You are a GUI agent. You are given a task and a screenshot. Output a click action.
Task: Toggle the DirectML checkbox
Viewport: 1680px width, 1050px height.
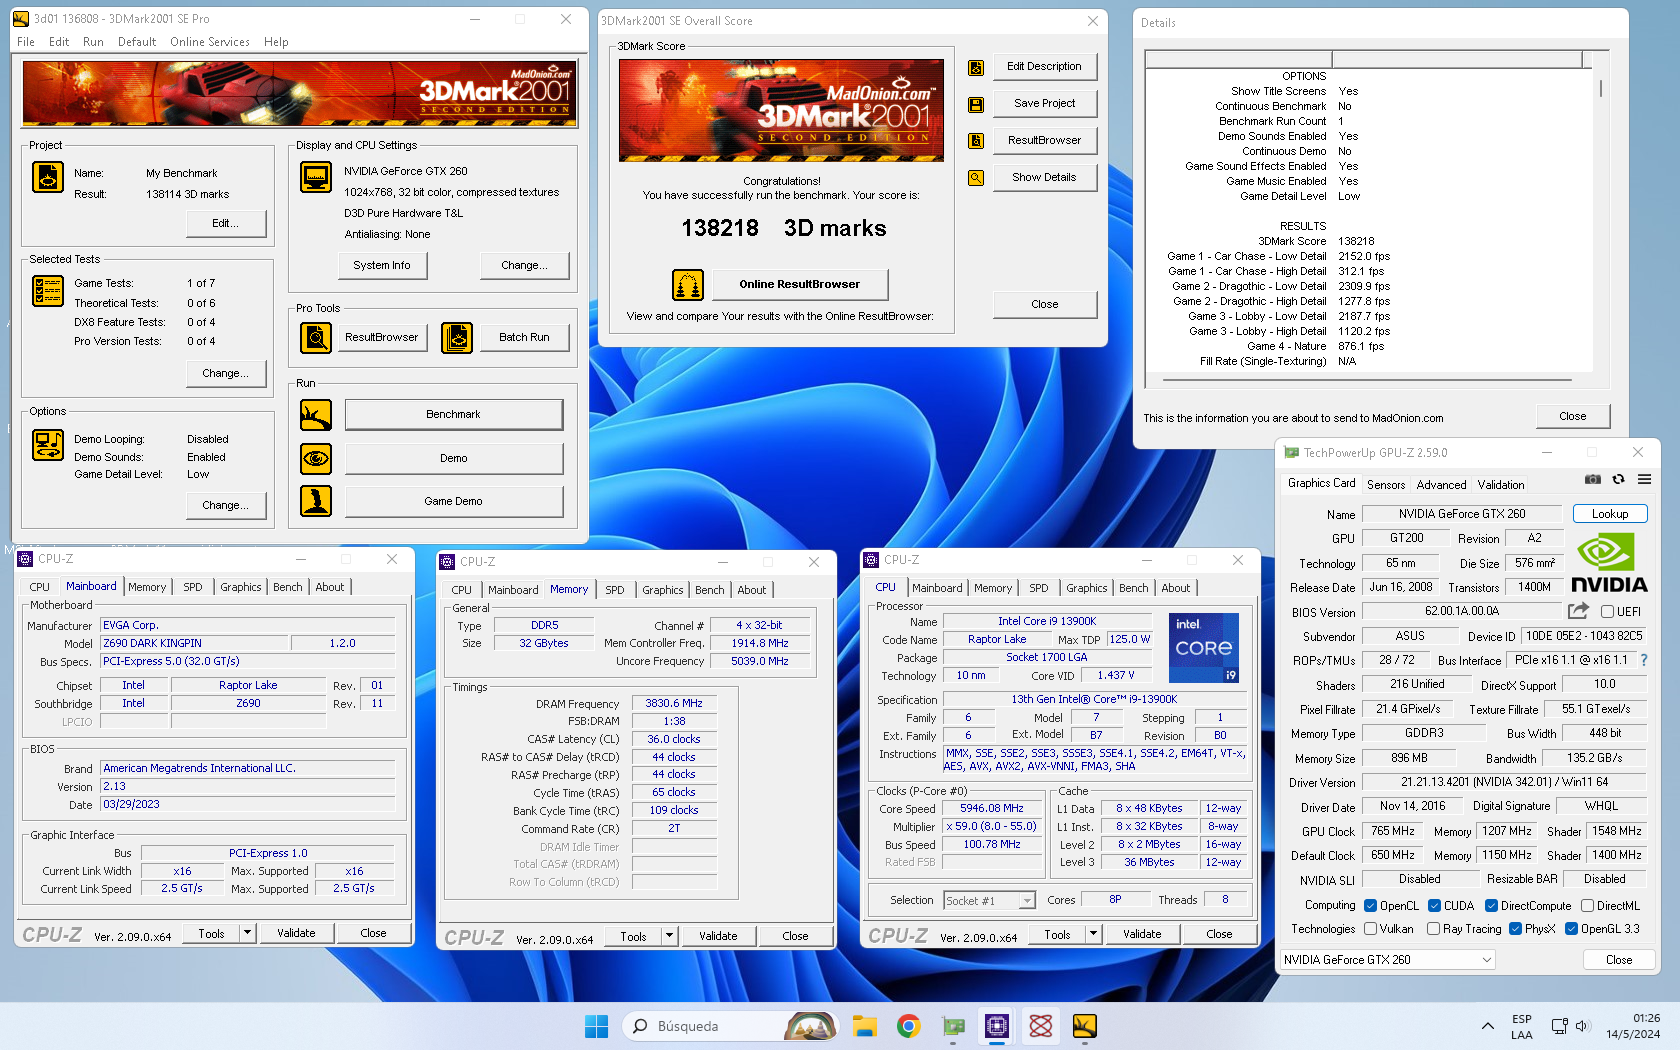point(1587,906)
